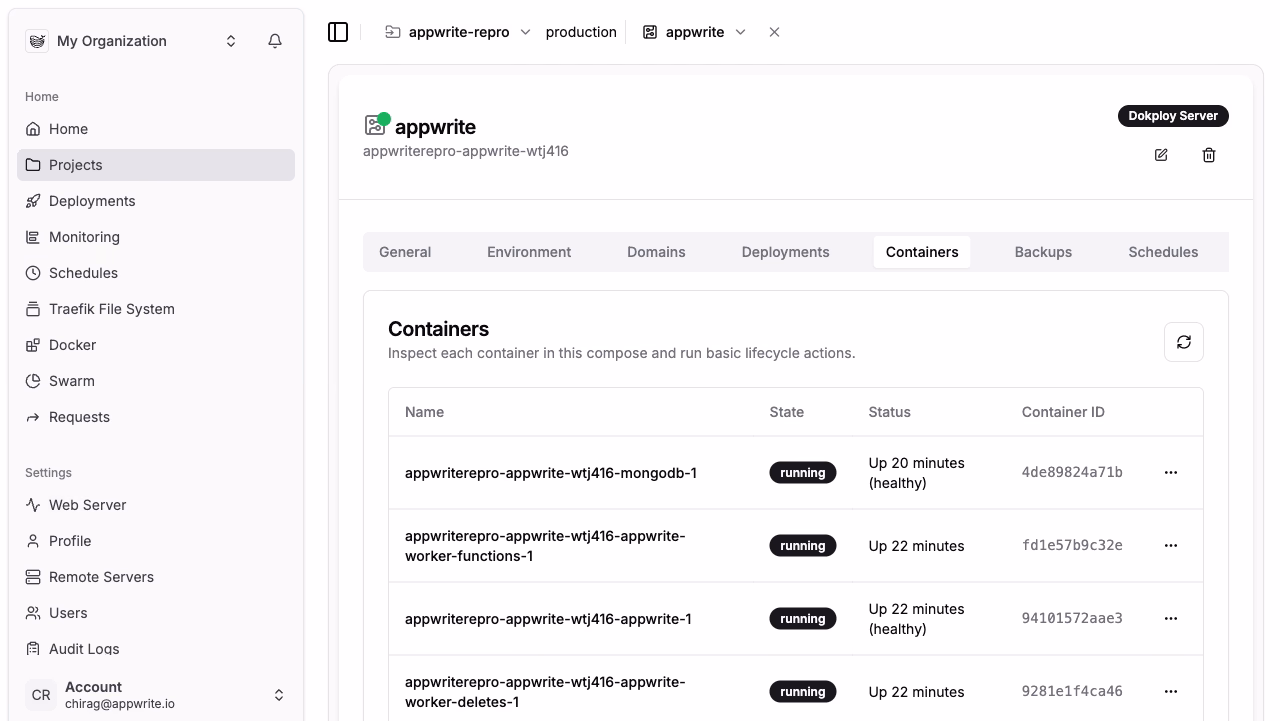The image size is (1280, 721).
Task: Click the Projects folder icon
Action: [x=33, y=165]
